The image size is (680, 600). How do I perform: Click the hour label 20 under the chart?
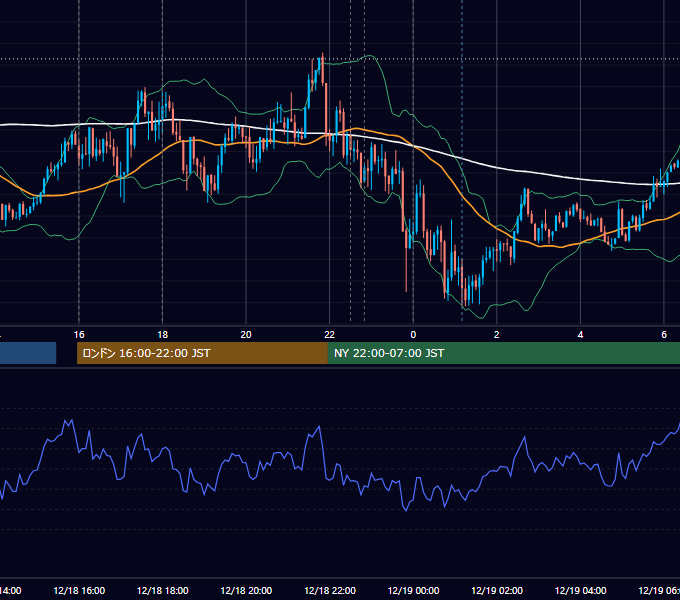tap(246, 335)
